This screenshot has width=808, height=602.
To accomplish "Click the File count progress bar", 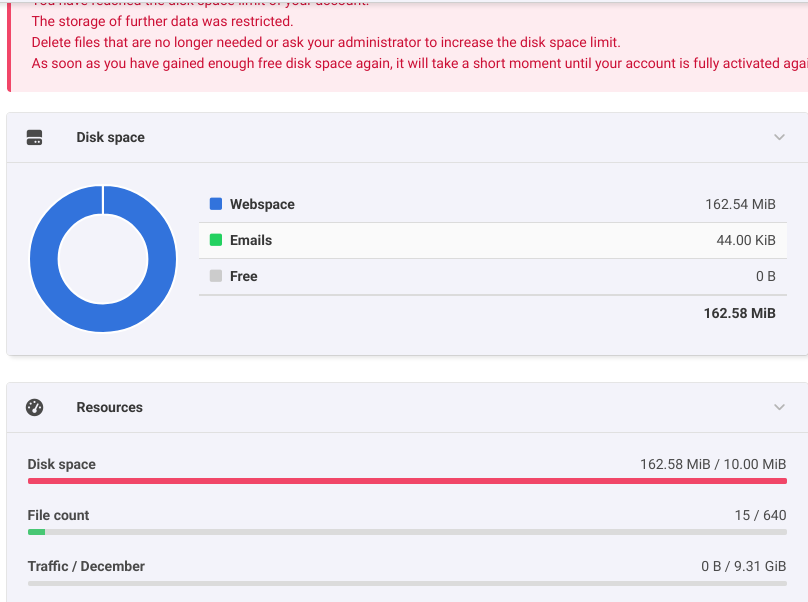I will click(406, 532).
